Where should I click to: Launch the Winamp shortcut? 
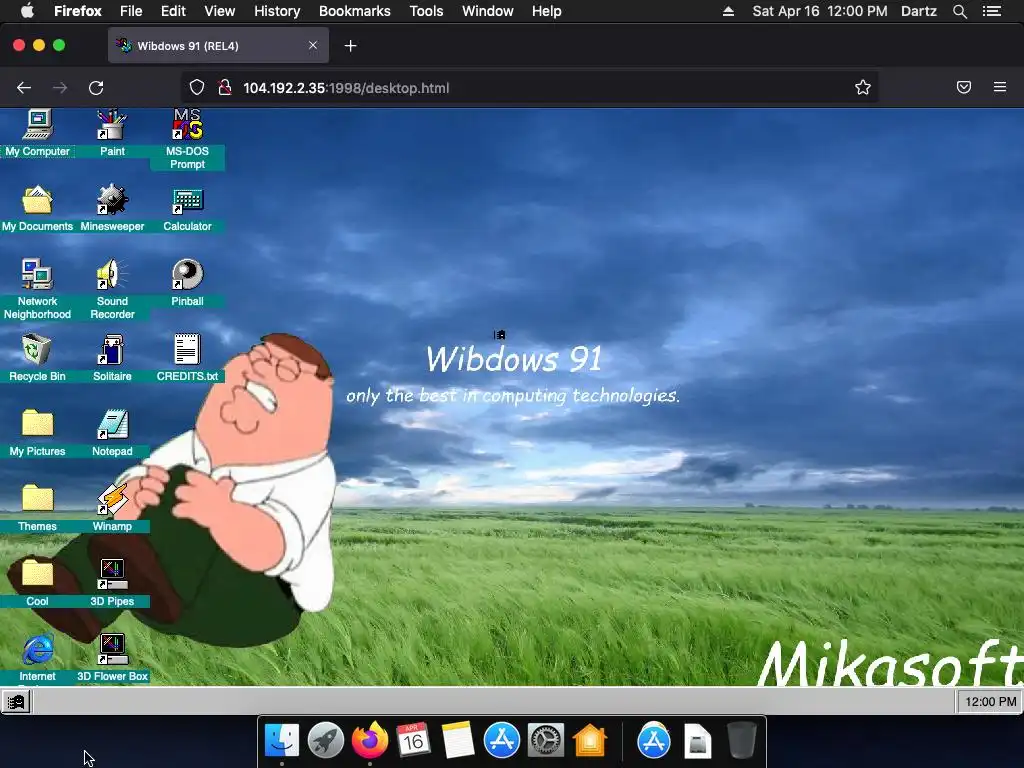pos(112,508)
